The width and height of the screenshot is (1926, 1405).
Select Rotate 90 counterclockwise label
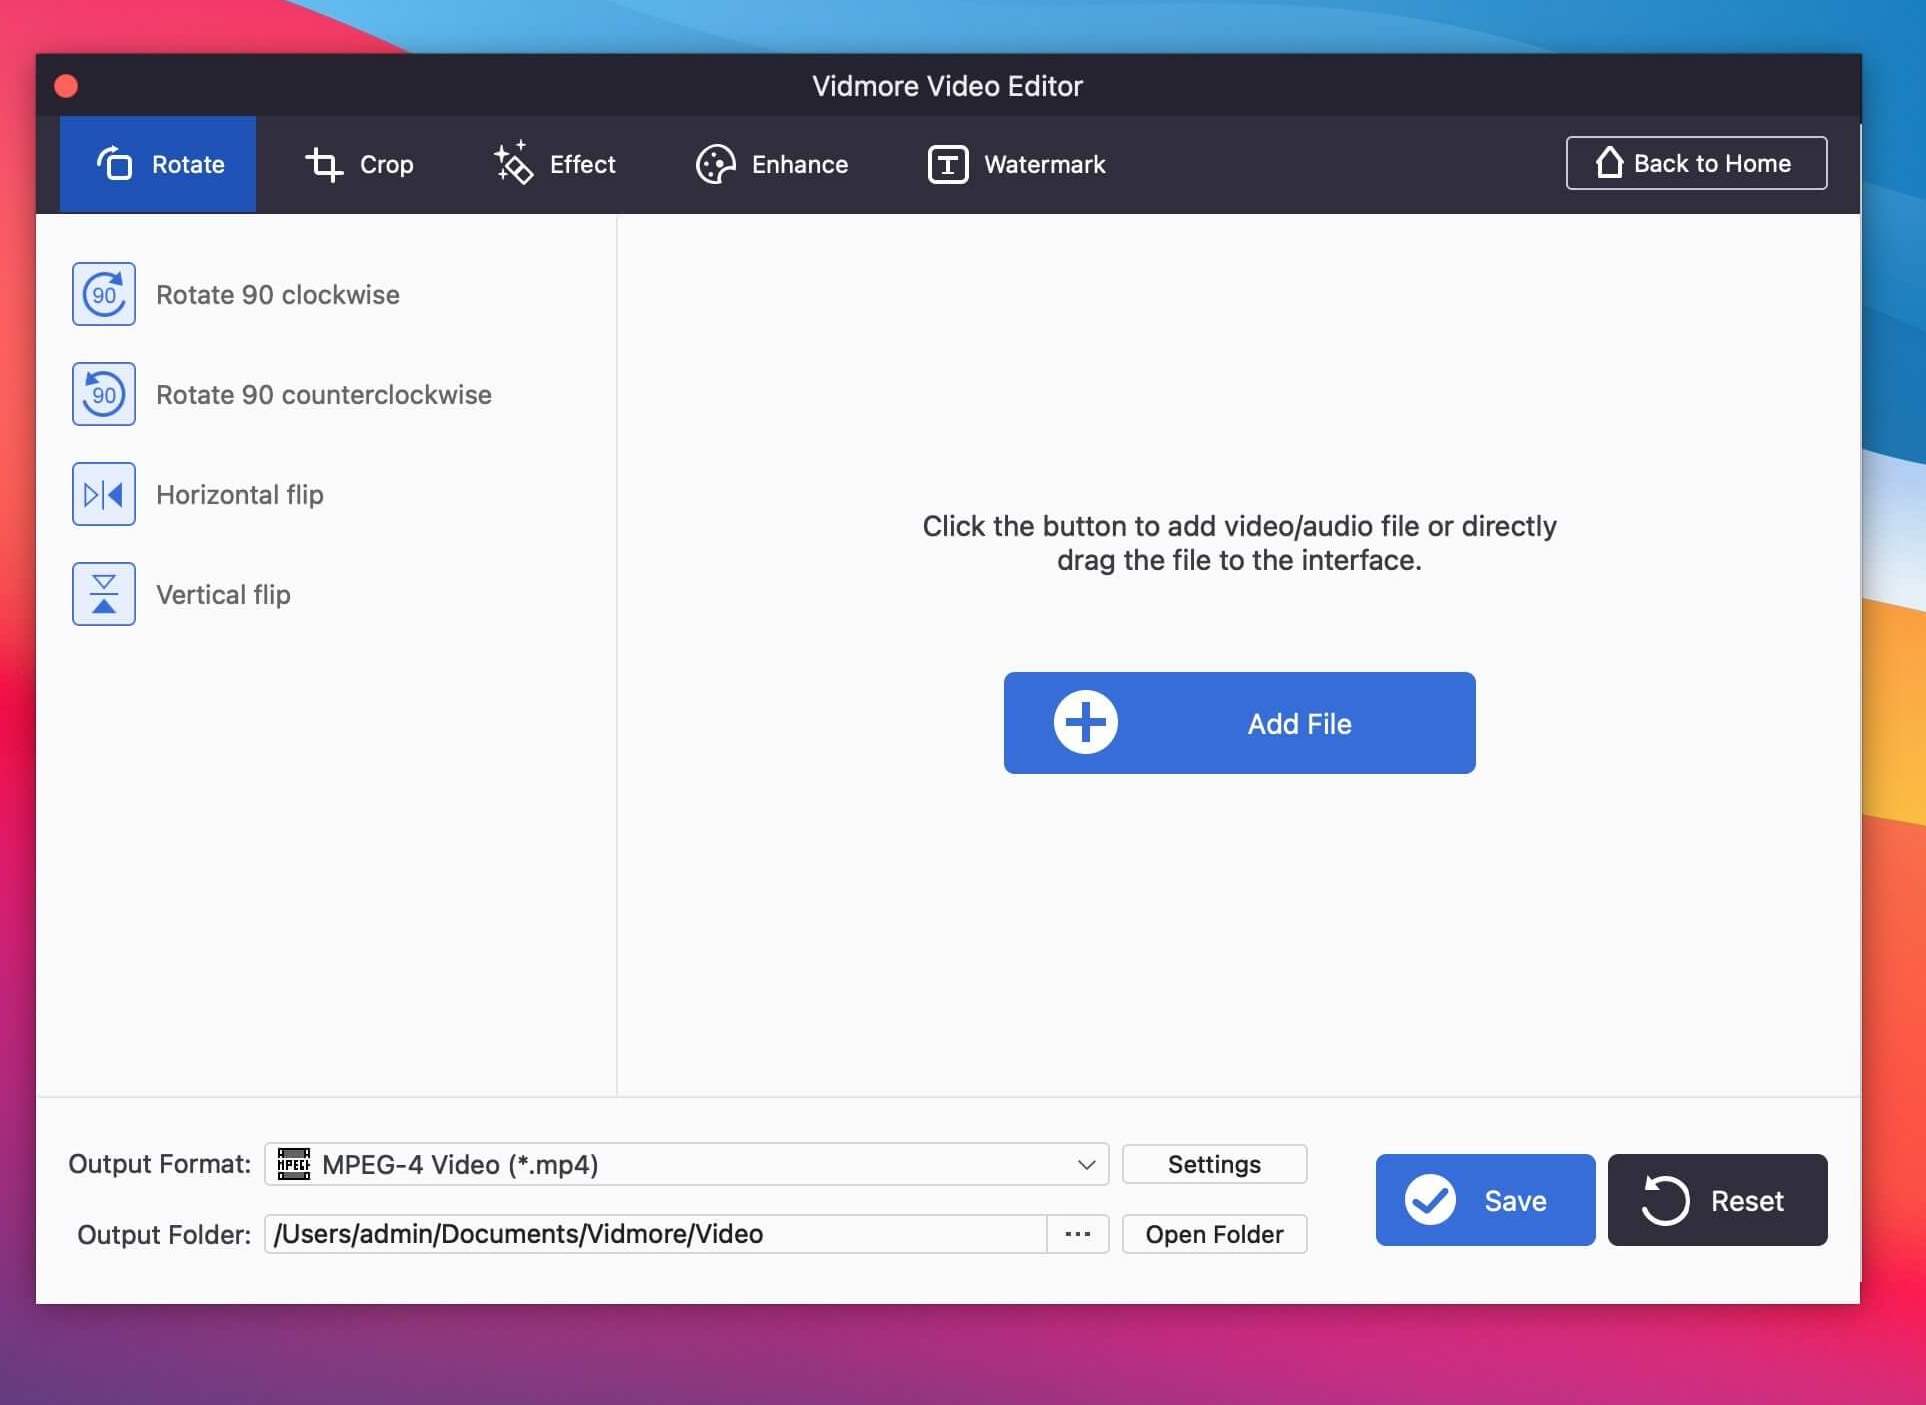coord(324,395)
